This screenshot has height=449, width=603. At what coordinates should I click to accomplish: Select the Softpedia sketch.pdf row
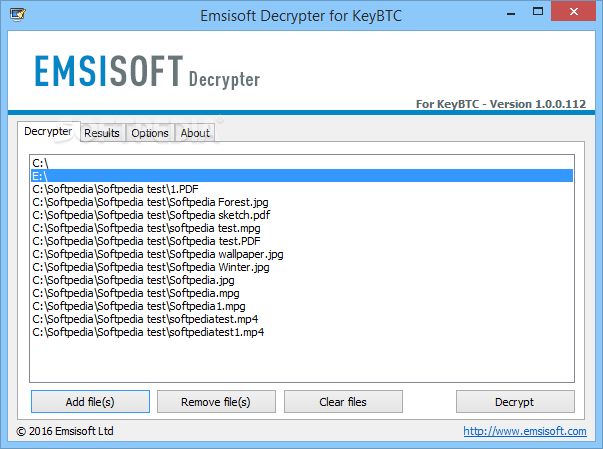pyautogui.click(x=302, y=215)
